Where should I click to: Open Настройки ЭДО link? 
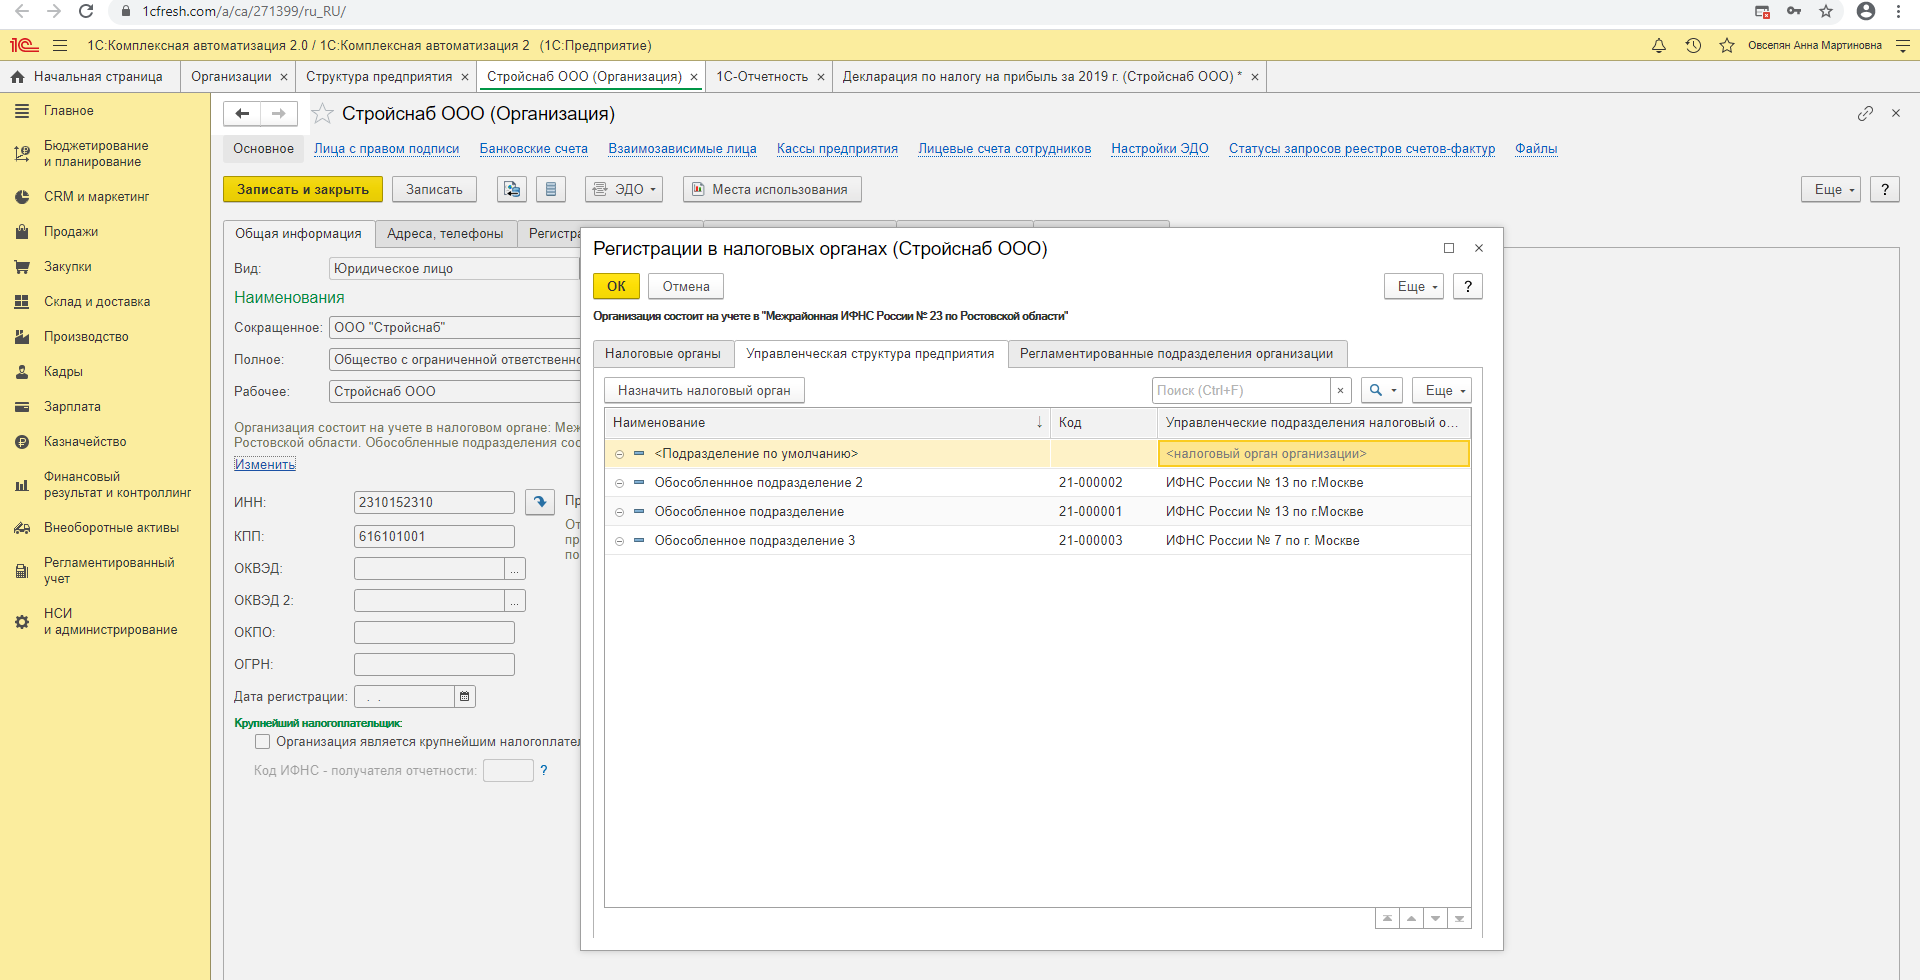click(x=1160, y=149)
